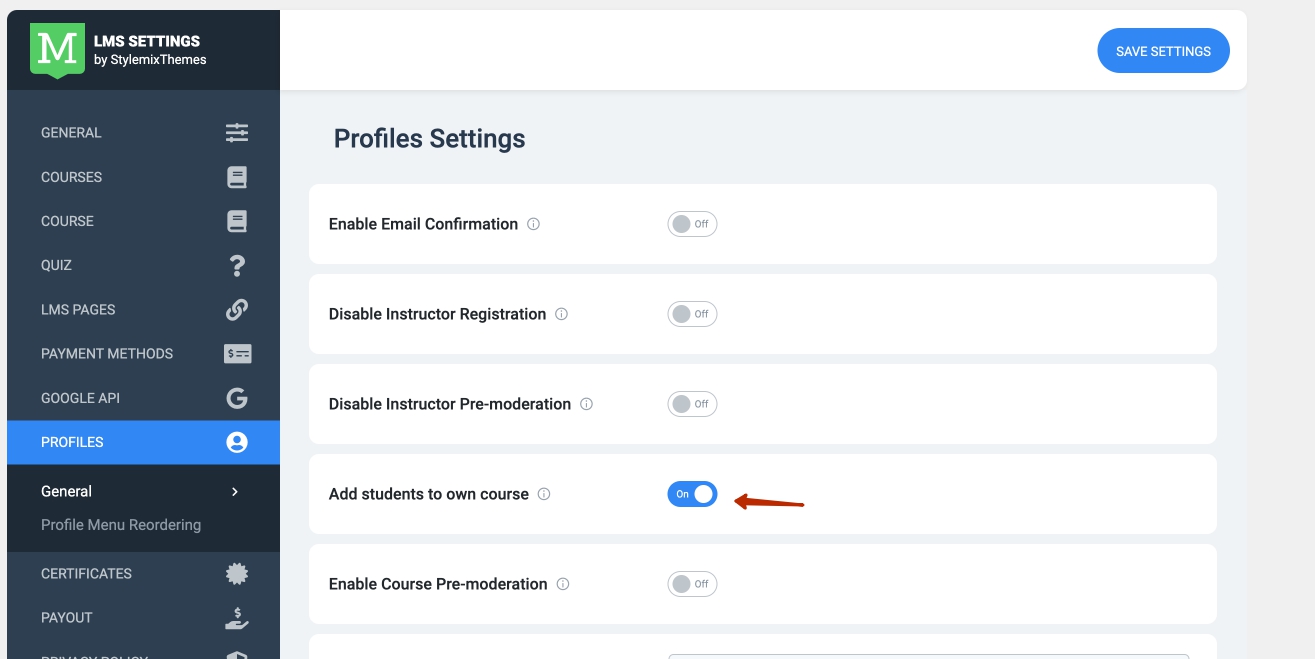
Task: Click the LMS Pages link icon
Action: click(x=237, y=309)
